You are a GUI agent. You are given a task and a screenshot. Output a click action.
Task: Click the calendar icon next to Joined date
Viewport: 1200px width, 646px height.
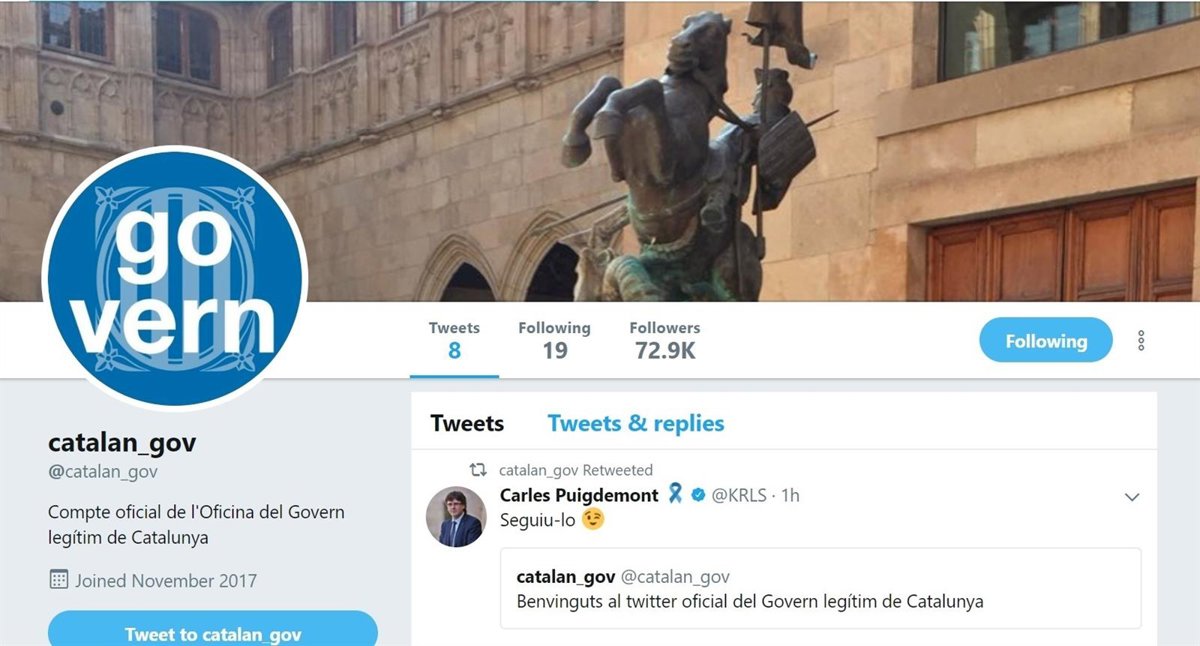[59, 580]
